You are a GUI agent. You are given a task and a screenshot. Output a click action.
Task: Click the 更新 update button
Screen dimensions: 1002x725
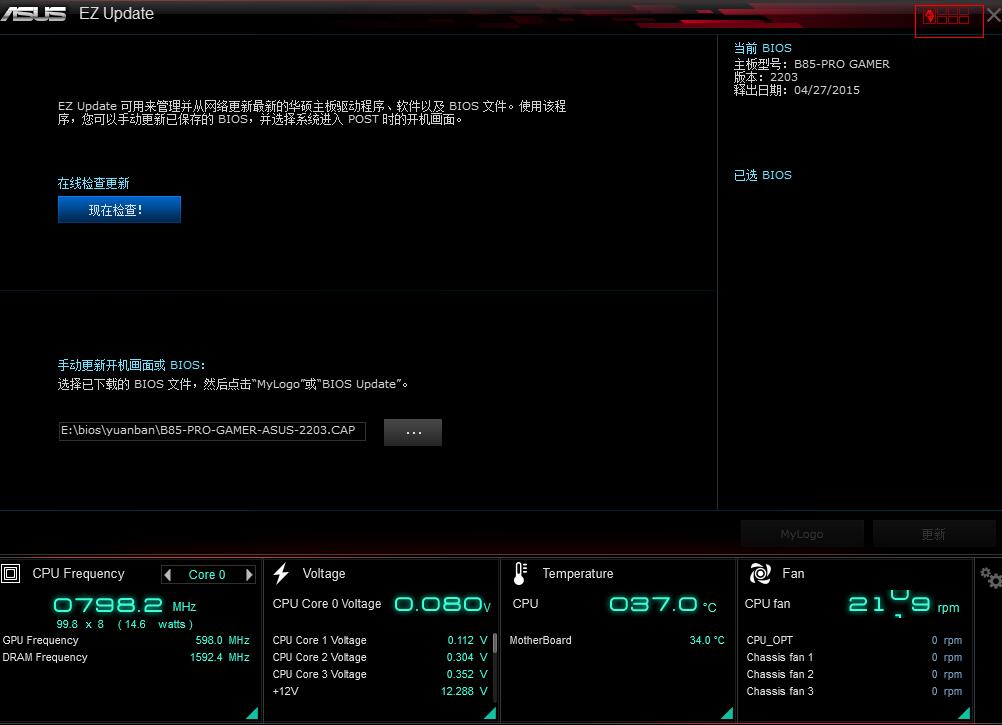tap(934, 534)
